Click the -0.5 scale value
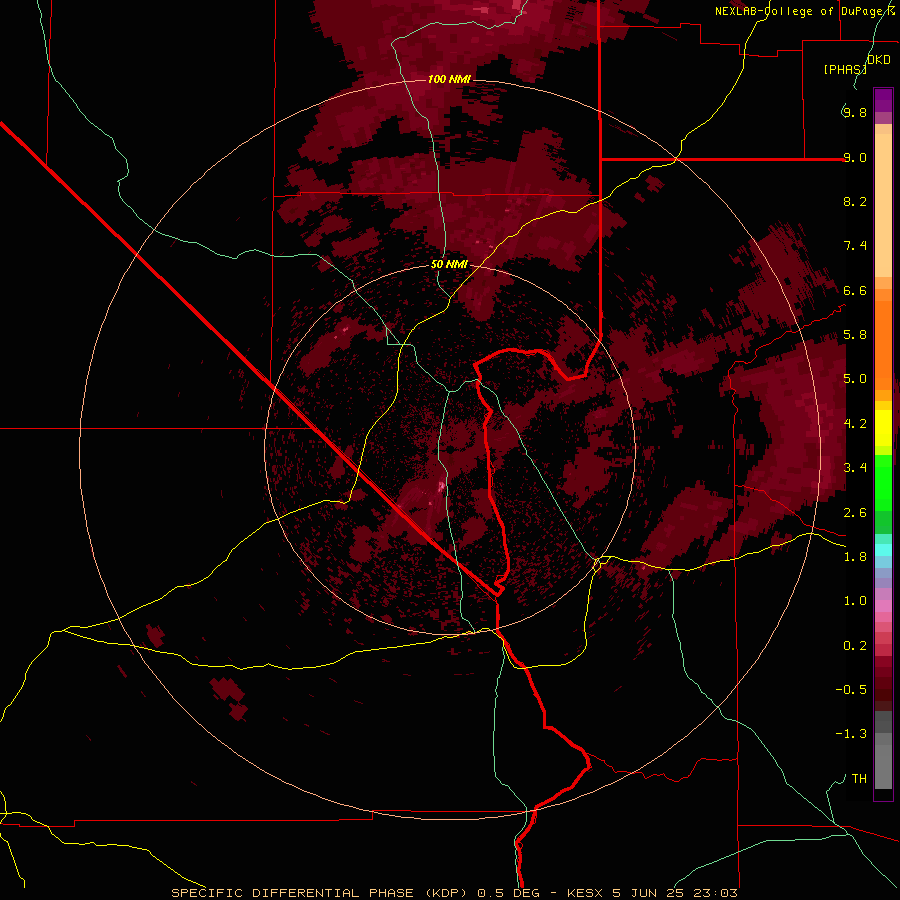The height and width of the screenshot is (900, 900). [851, 690]
